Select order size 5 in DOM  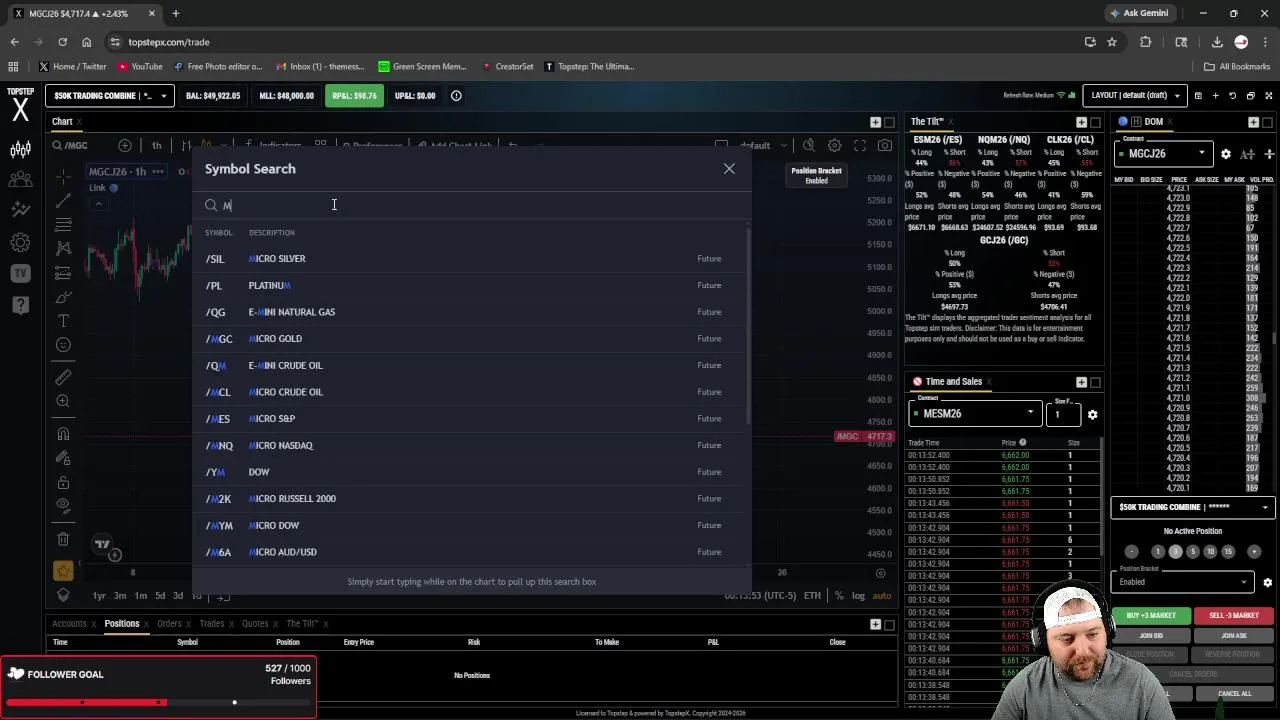click(x=1192, y=552)
